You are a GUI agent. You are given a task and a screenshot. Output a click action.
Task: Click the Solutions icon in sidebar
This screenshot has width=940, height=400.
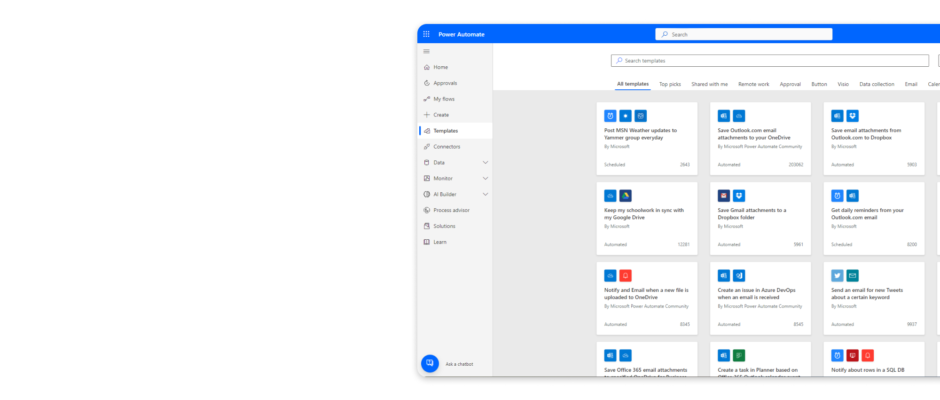427,226
